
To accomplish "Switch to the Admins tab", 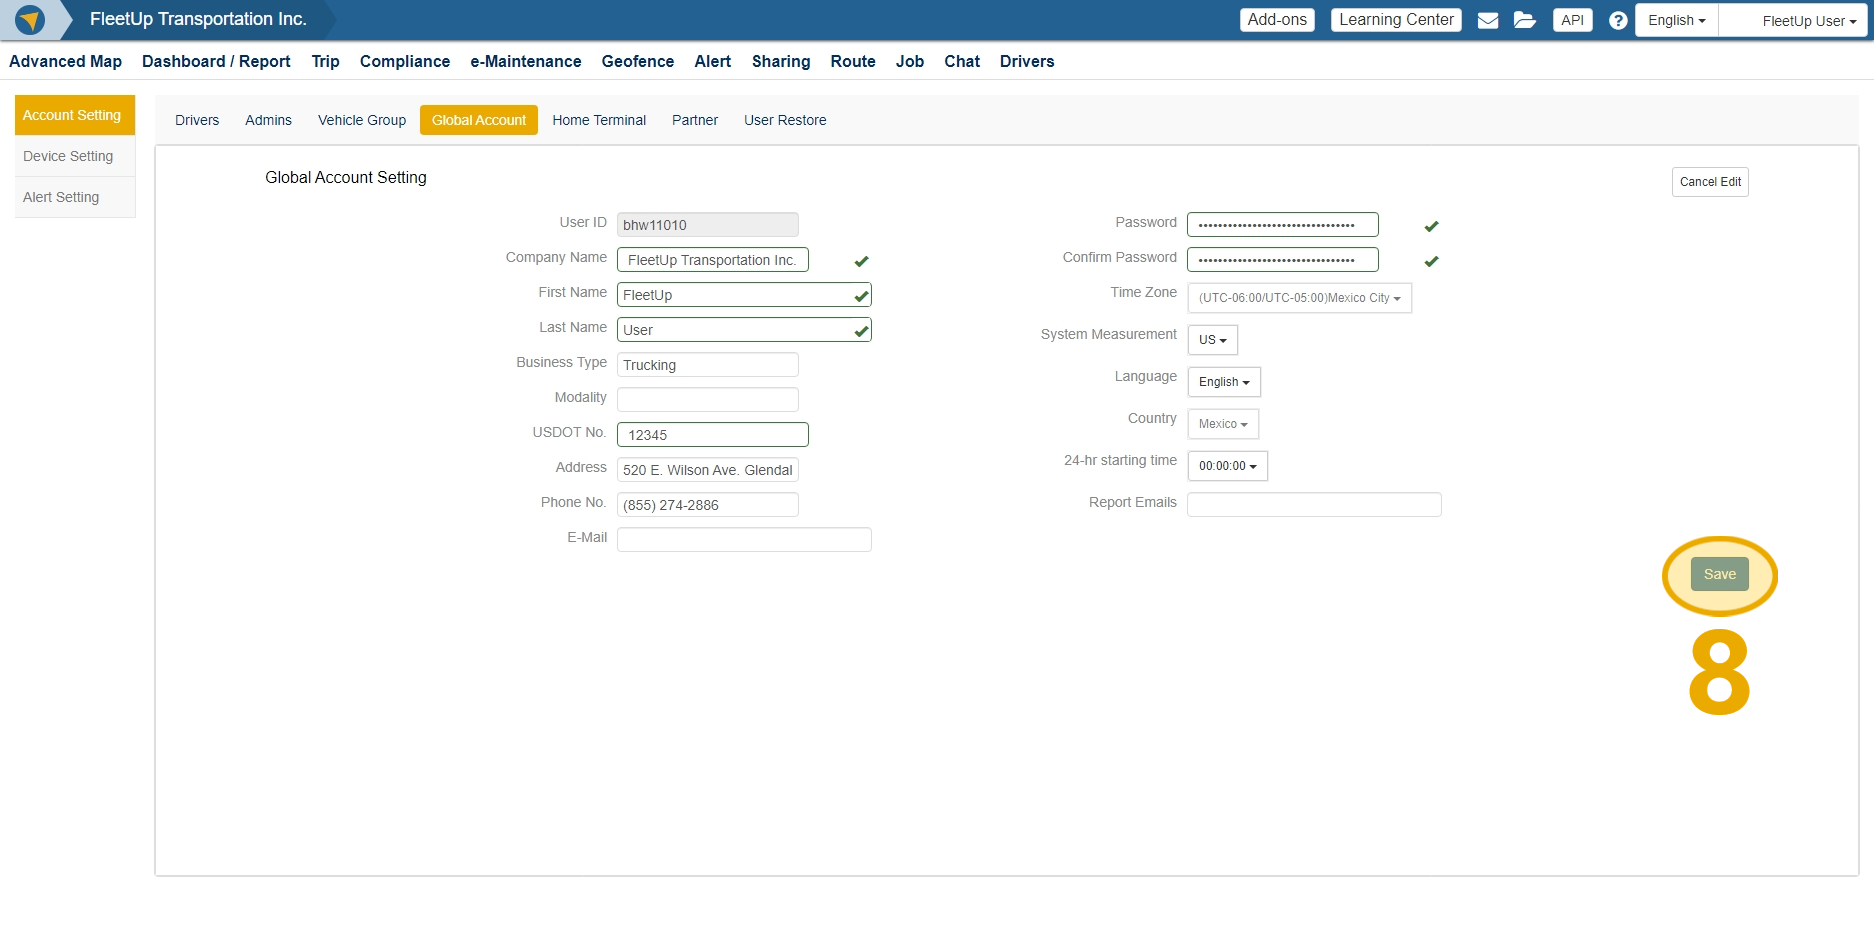I will 268,120.
